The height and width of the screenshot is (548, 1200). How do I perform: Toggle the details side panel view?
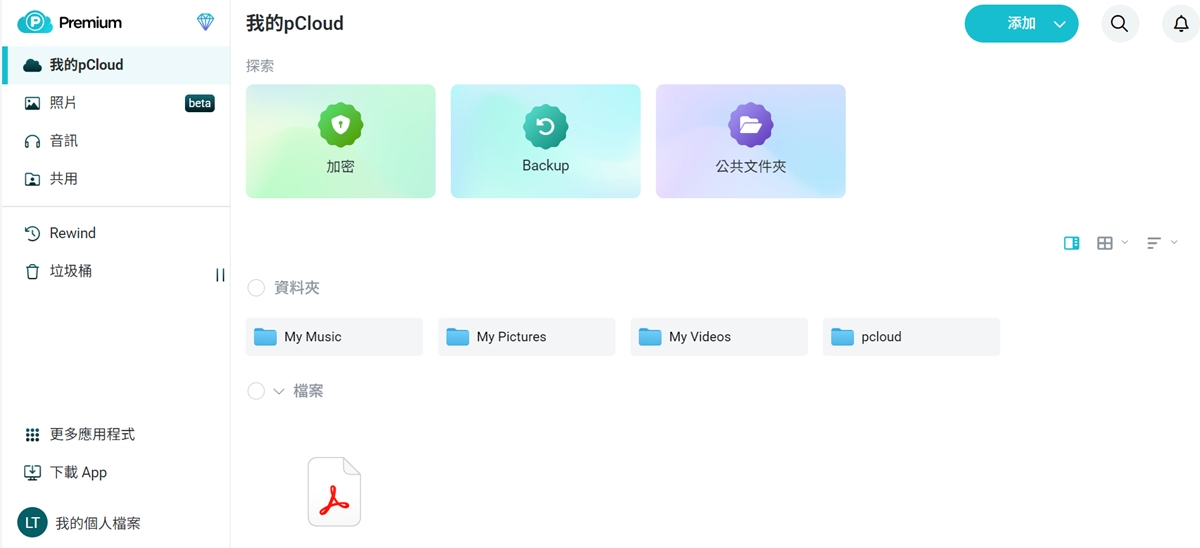point(1072,243)
